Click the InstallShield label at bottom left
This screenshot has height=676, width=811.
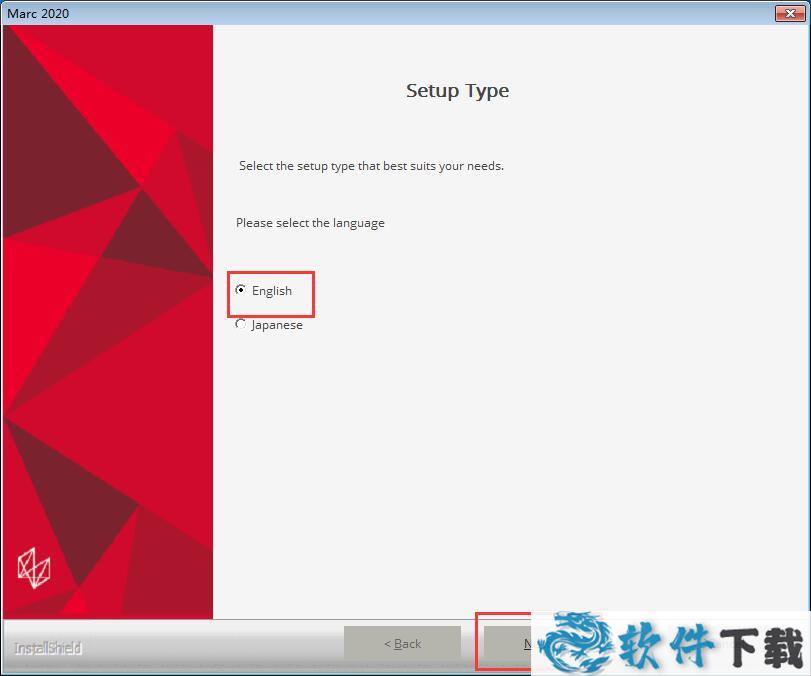coord(48,648)
